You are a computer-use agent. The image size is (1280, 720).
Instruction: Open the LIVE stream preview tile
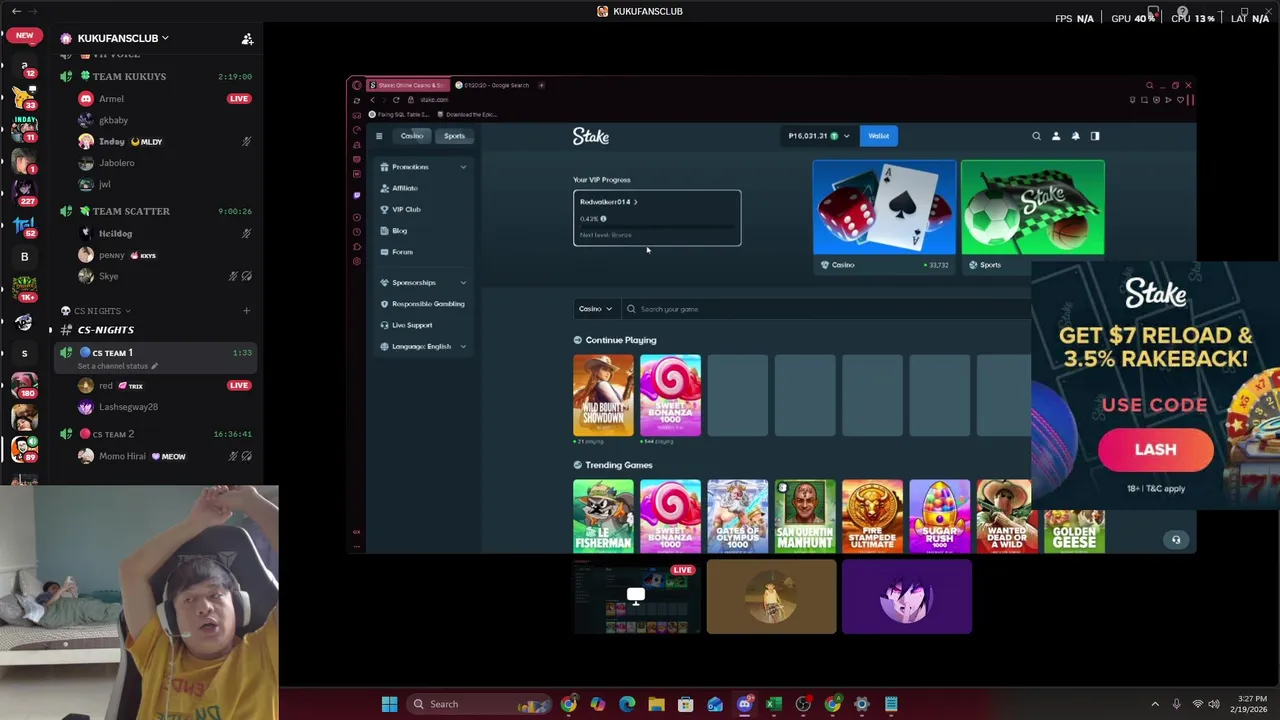pos(636,597)
